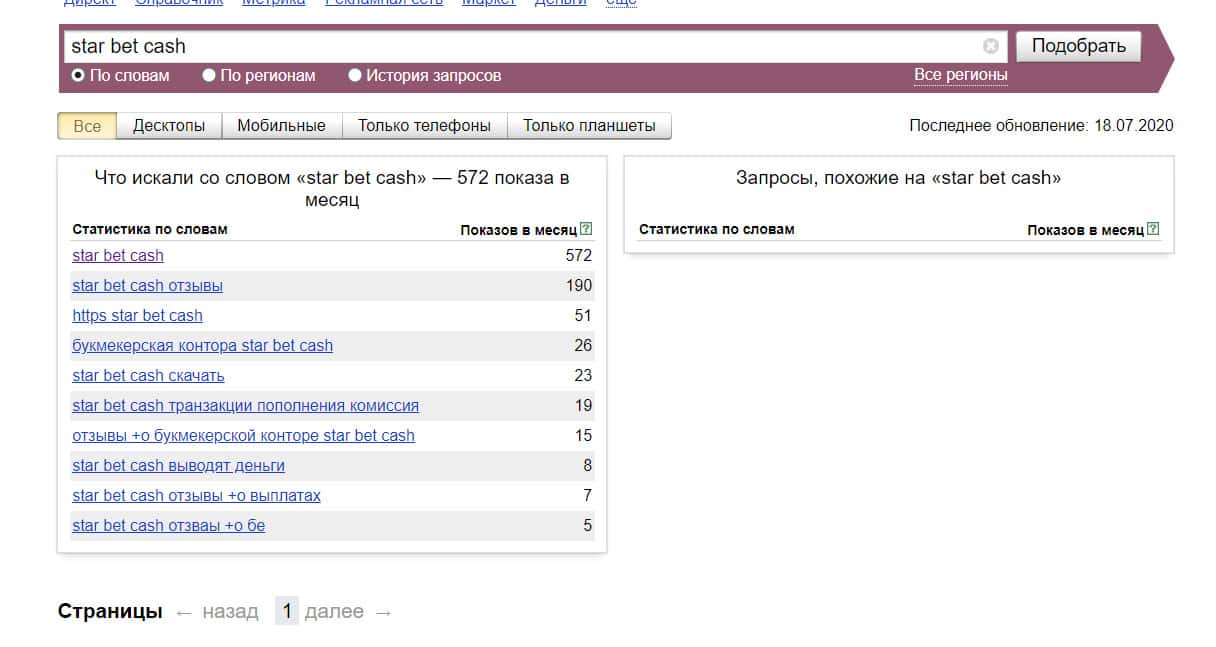This screenshot has height=647, width=1216.
Task: Switch to the 'Только планшеты' tab
Action: (x=590, y=126)
